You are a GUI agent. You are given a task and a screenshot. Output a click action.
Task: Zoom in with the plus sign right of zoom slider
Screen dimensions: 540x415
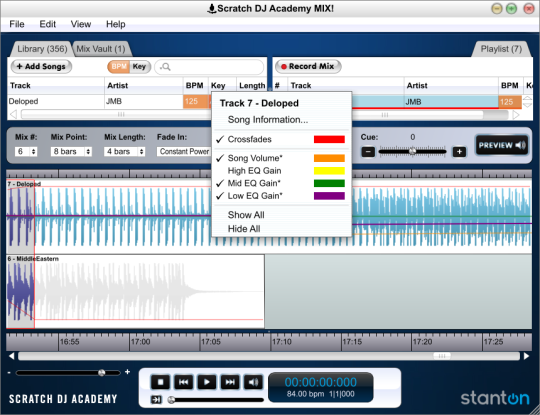click(x=127, y=372)
